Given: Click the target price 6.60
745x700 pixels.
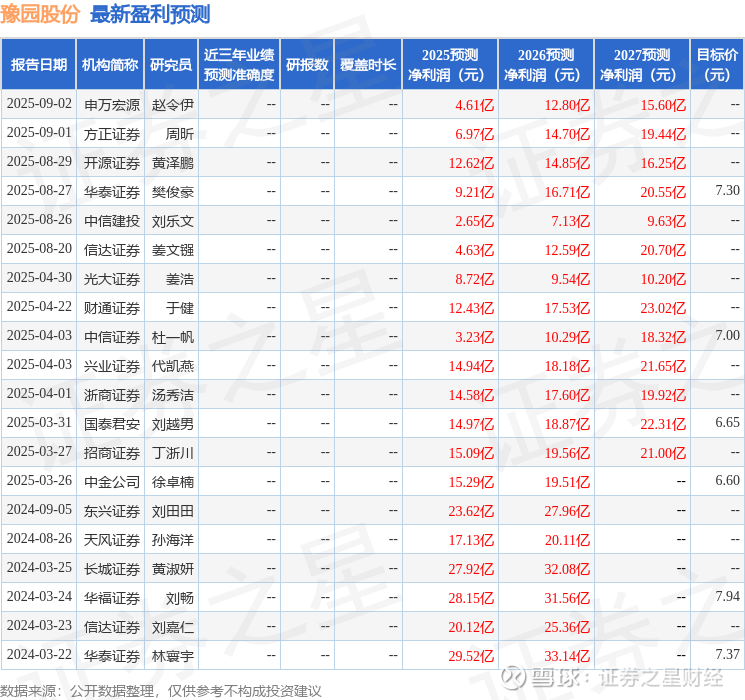Looking at the screenshot, I should 727,480.
